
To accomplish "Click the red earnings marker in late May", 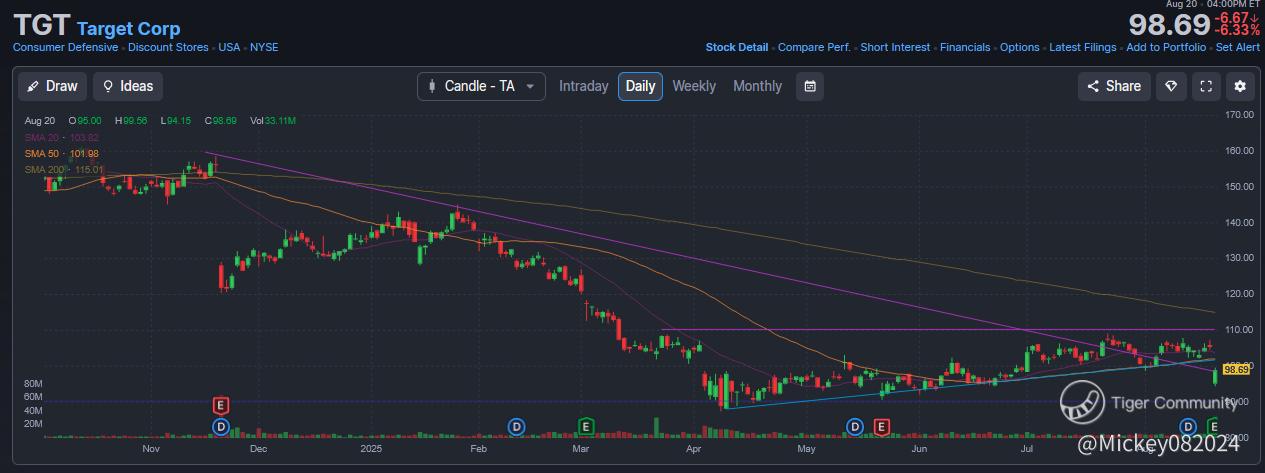I will click(882, 427).
